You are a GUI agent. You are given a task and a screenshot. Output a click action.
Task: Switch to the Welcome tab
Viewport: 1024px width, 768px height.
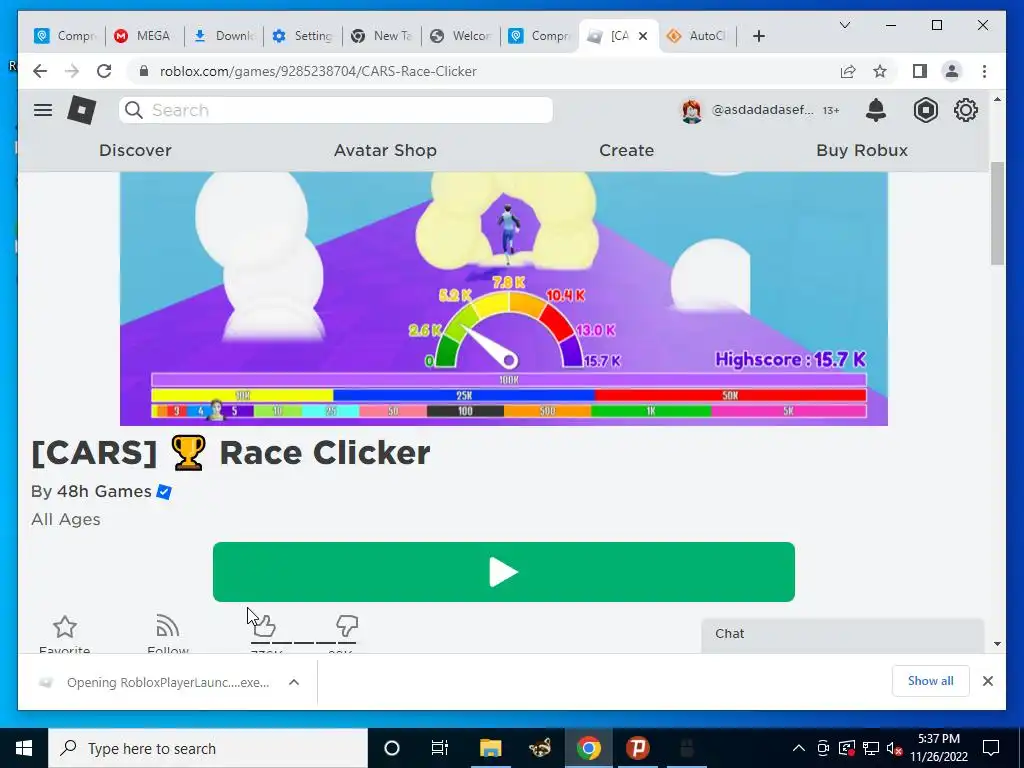(x=461, y=36)
